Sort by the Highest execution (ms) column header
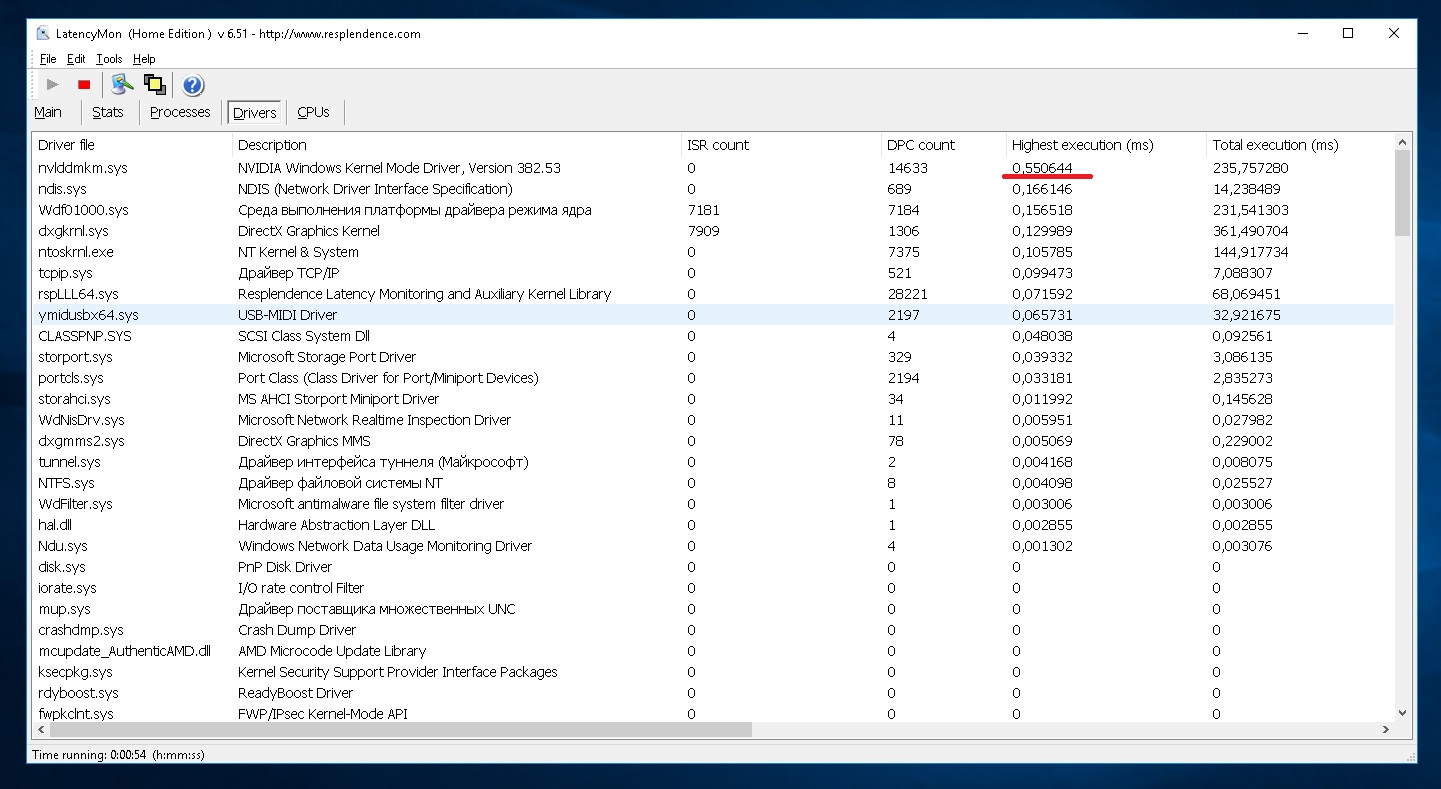1441x789 pixels. [x=1082, y=145]
